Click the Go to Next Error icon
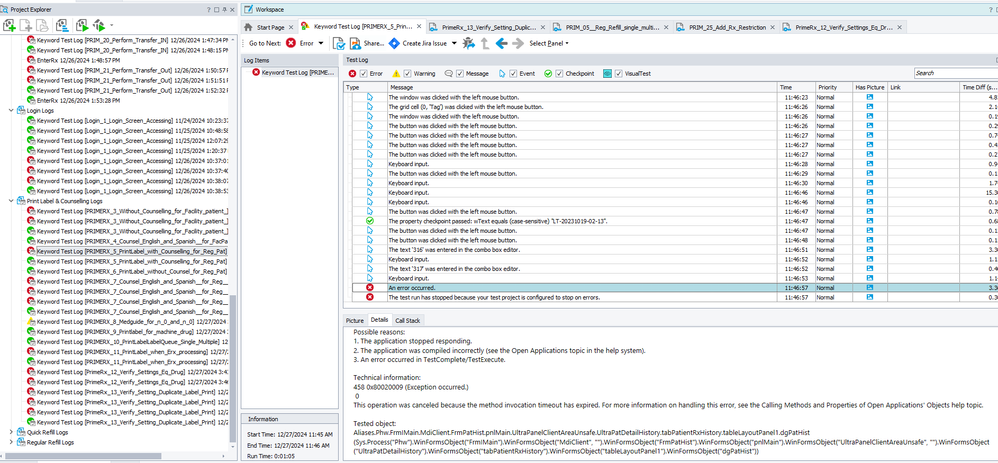This screenshot has width=998, height=463. coord(291,43)
